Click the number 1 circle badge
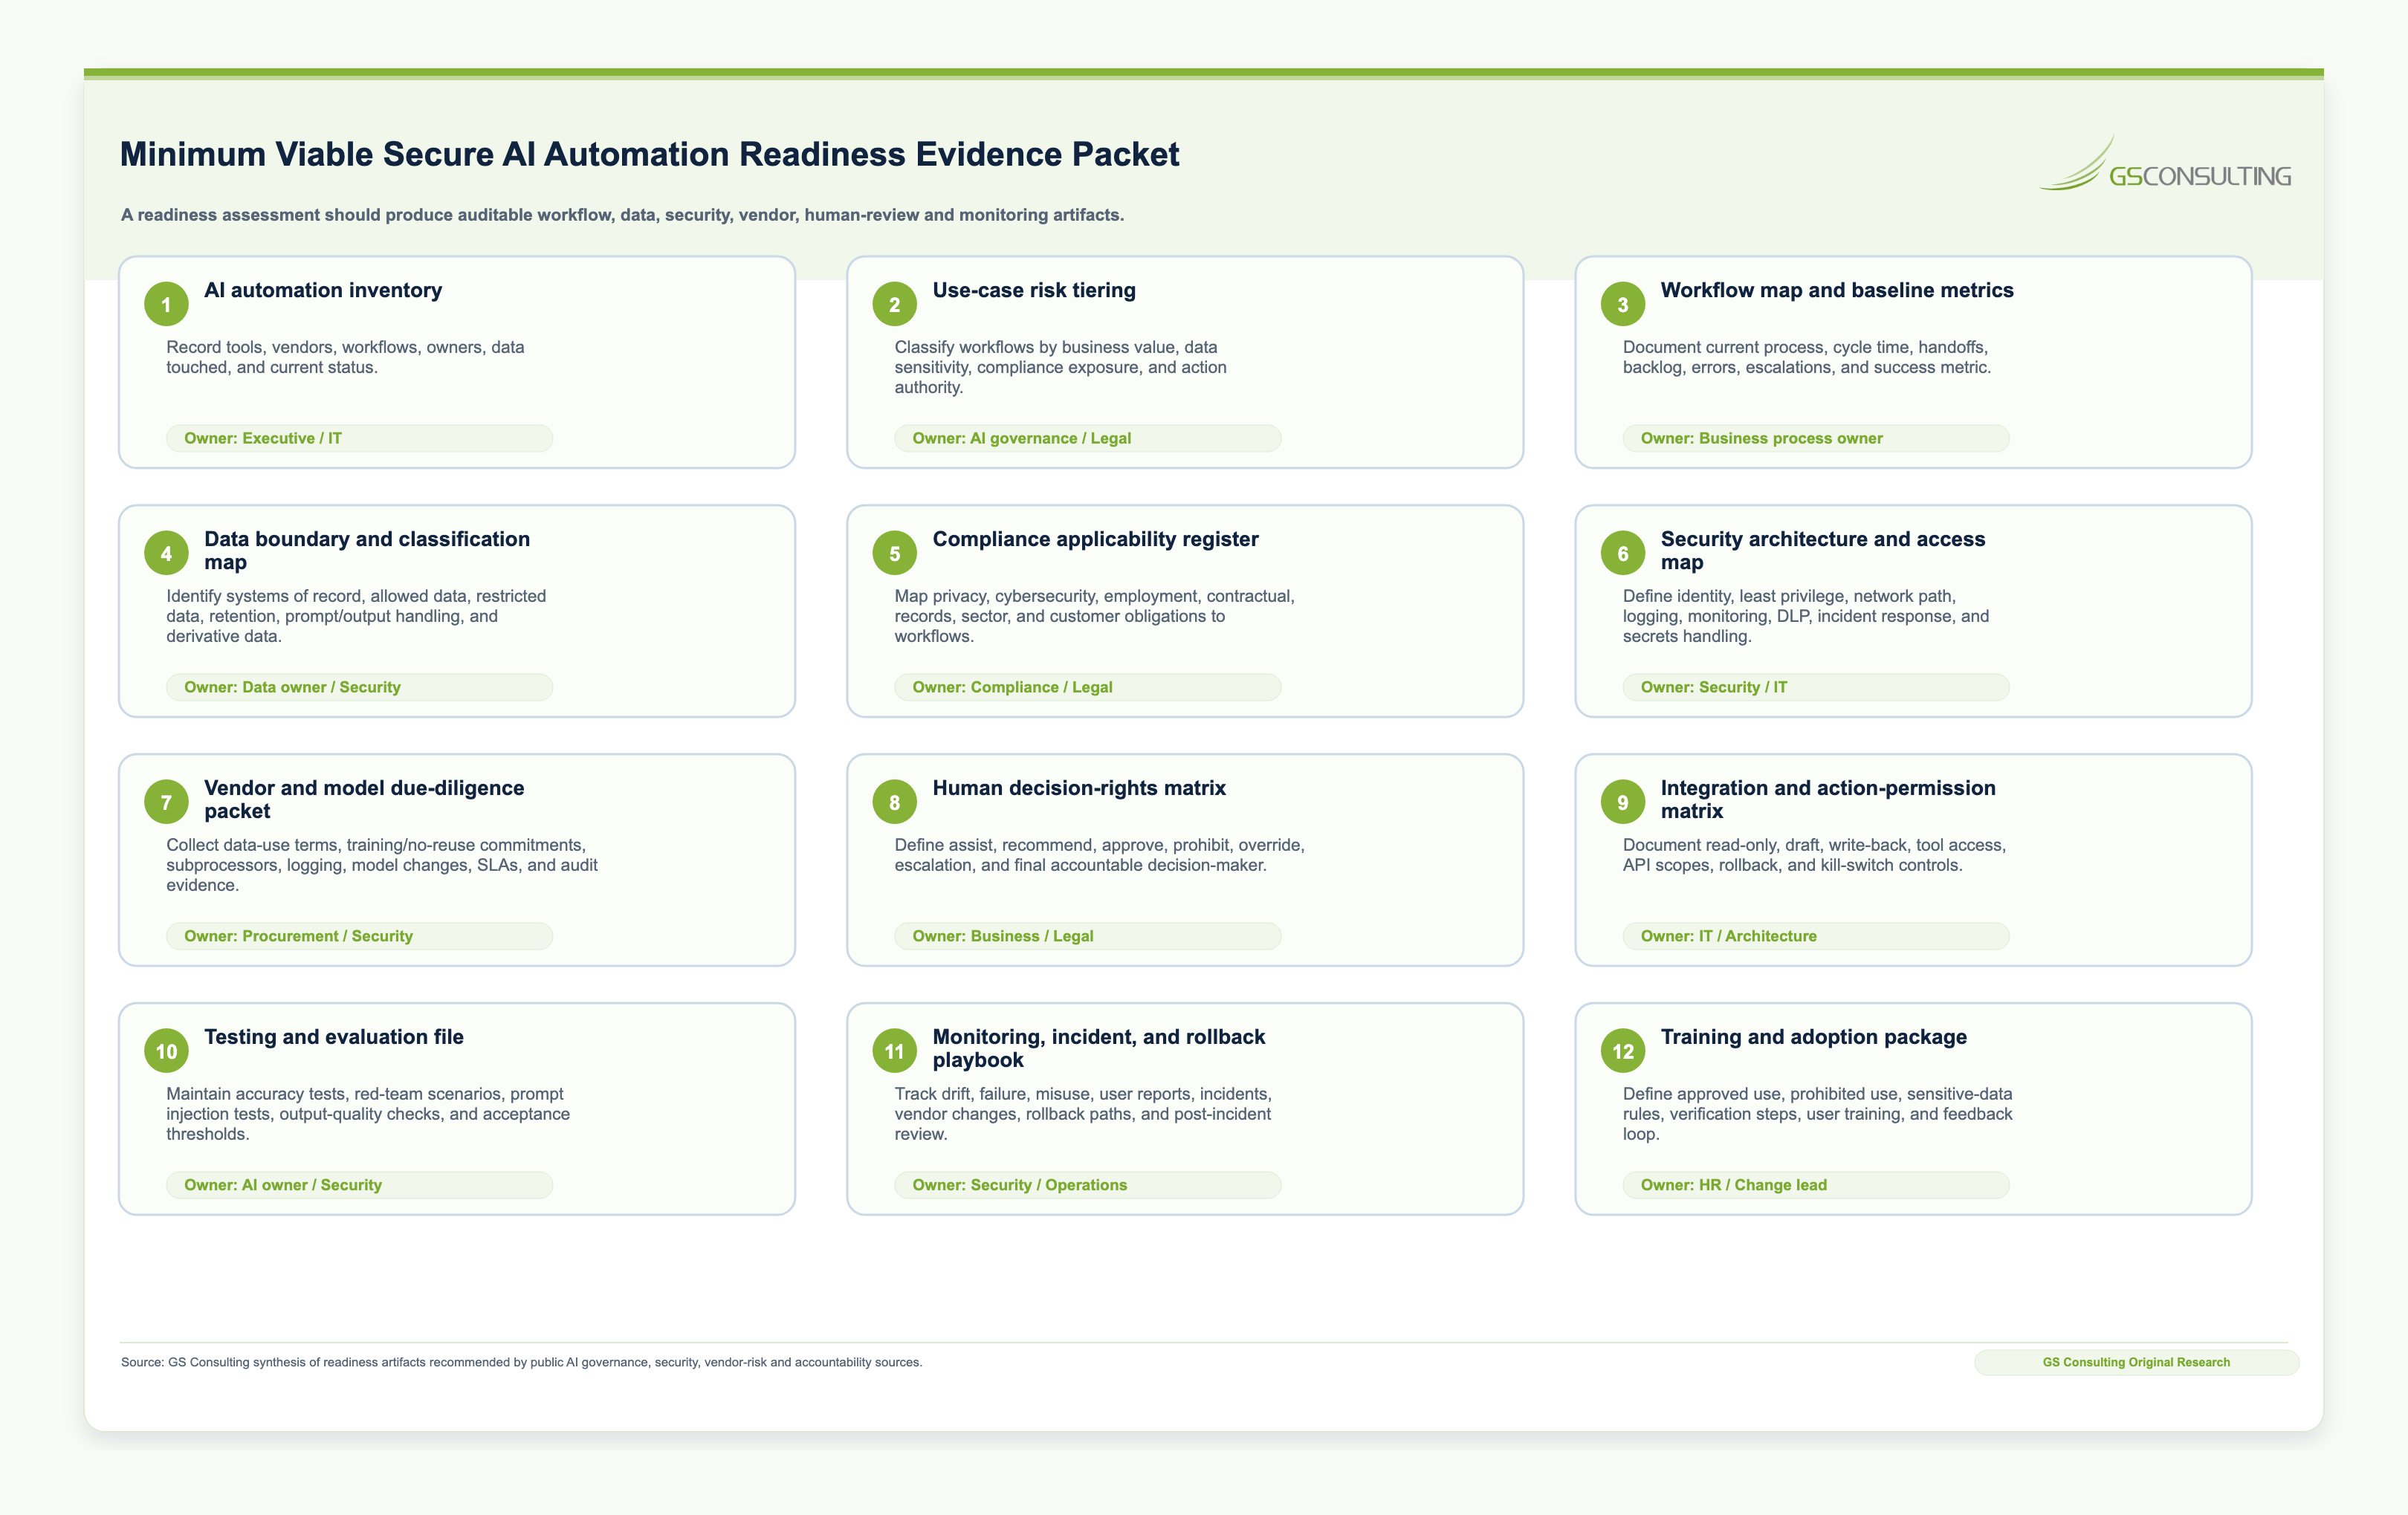Screen dimensions: 2408x1515 (166, 304)
